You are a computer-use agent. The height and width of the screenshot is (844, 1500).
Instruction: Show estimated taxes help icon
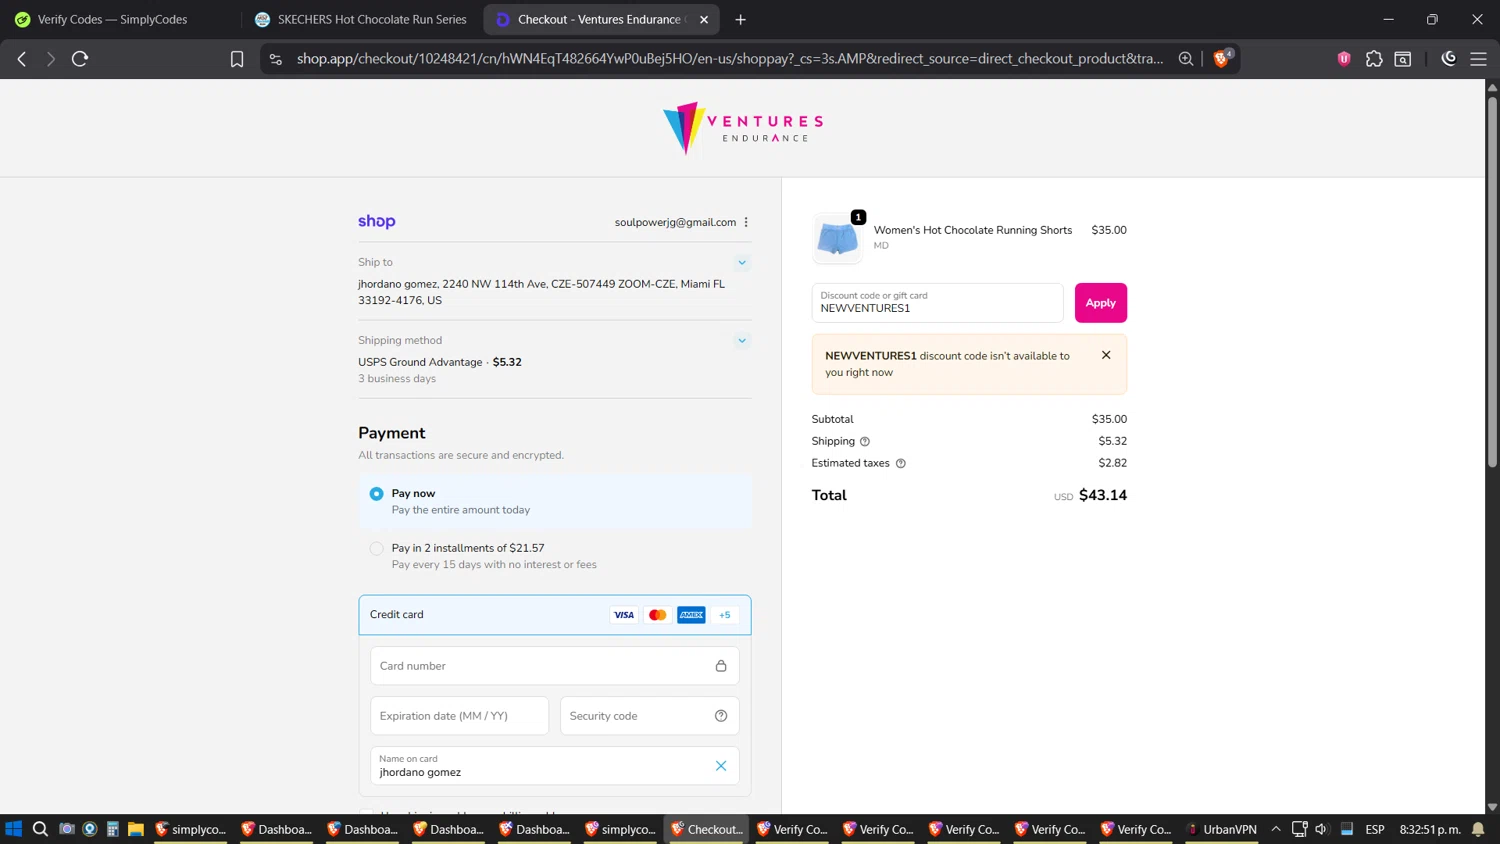[900, 463]
